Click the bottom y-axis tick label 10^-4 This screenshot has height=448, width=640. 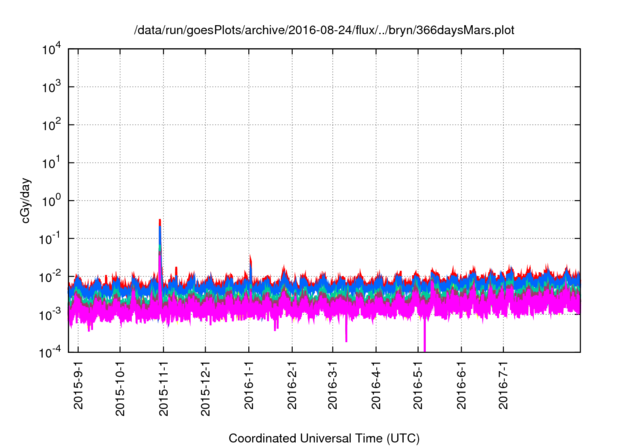click(50, 351)
